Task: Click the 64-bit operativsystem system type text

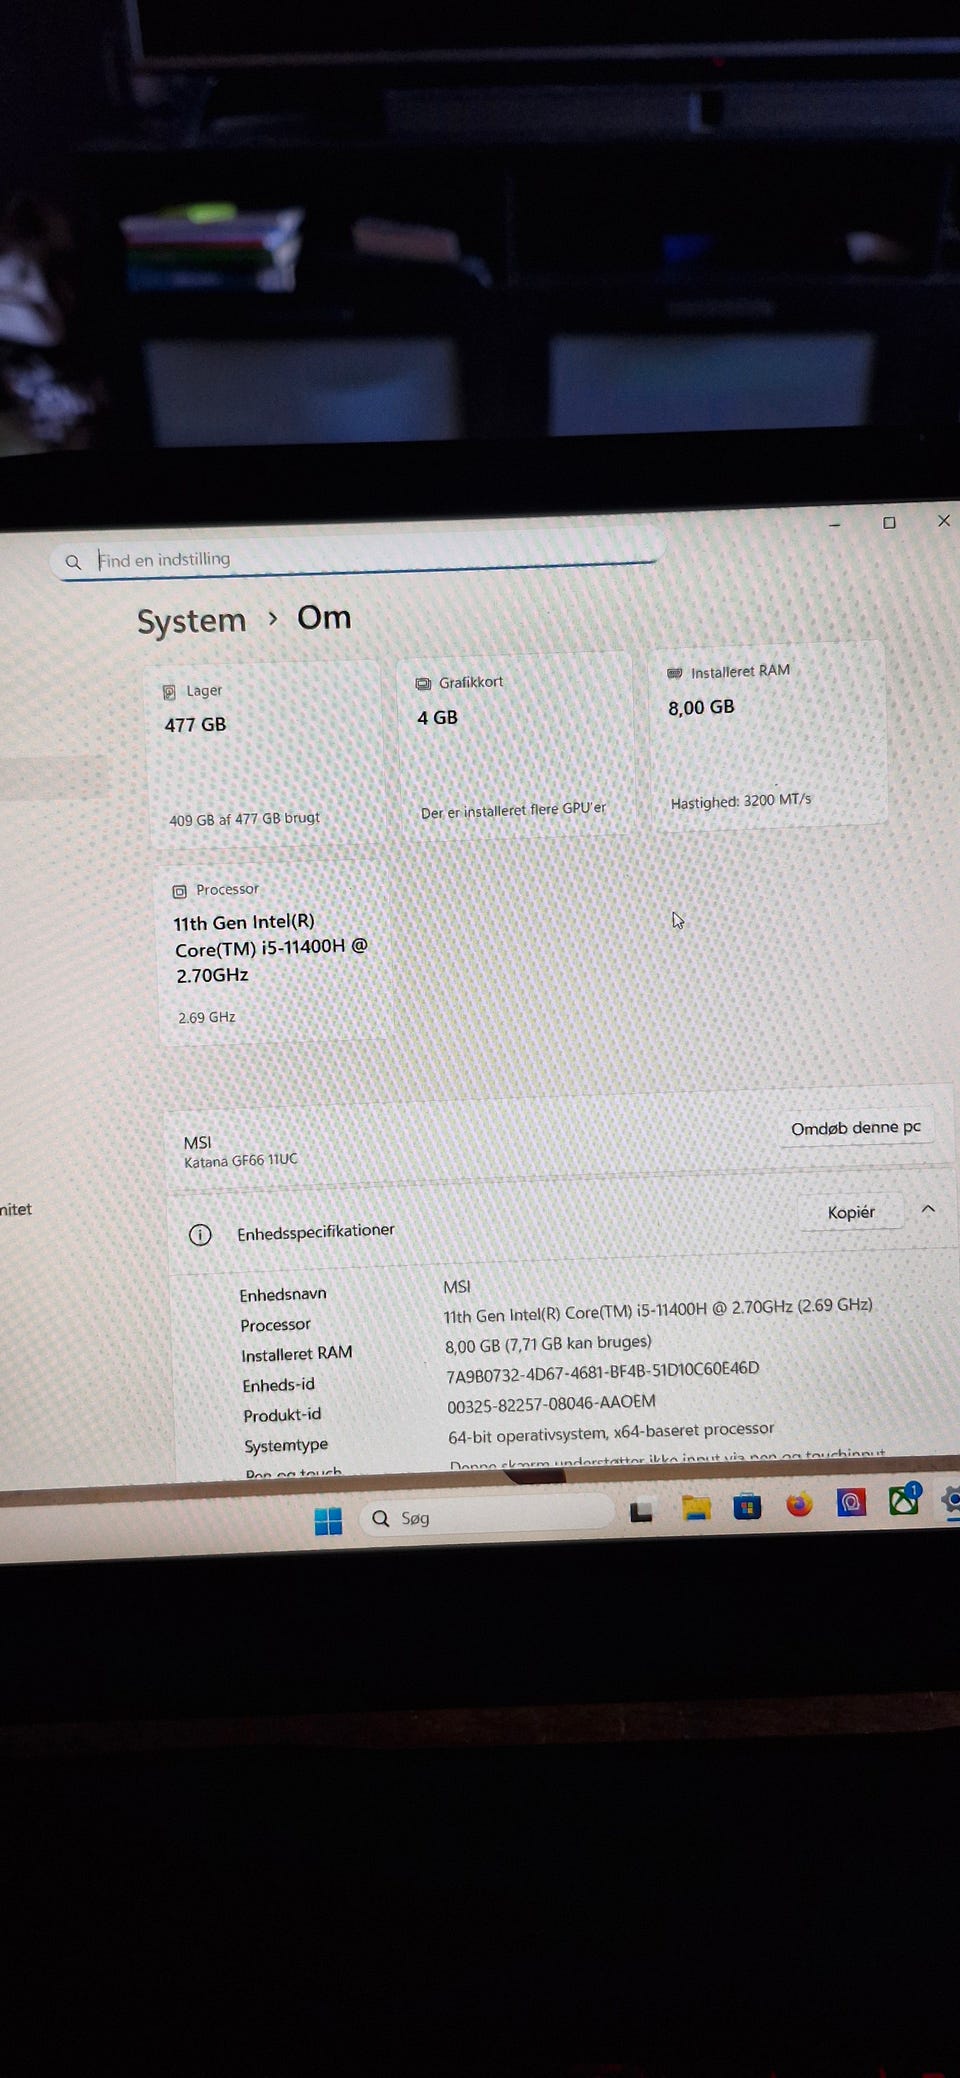Action: pyautogui.click(x=611, y=1433)
